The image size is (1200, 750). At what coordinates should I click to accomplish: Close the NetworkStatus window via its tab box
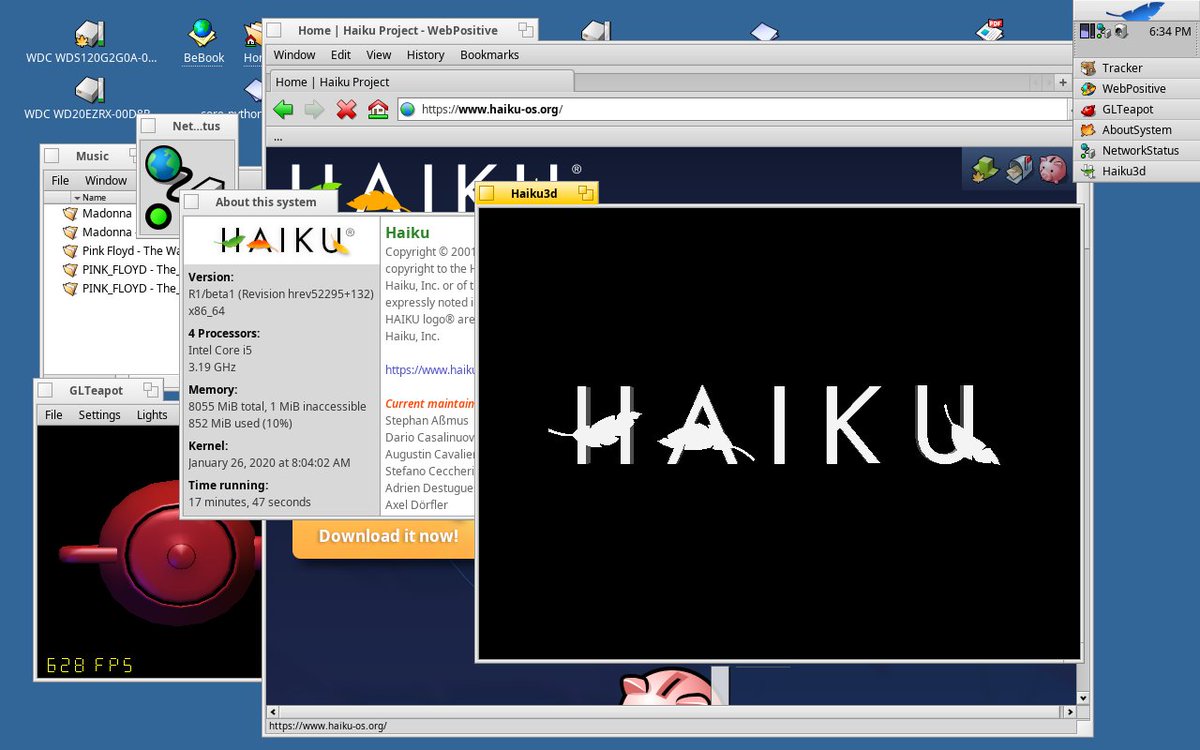pyautogui.click(x=148, y=127)
